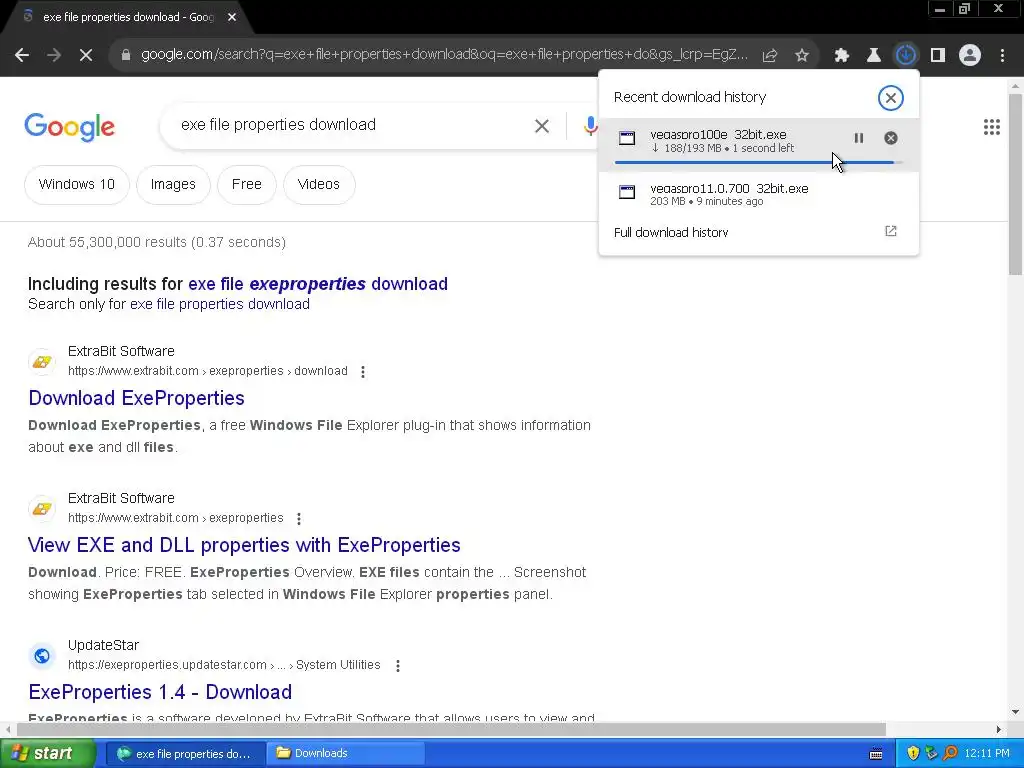Bookmark this page with the star icon
The height and width of the screenshot is (768, 1024).
coord(802,56)
